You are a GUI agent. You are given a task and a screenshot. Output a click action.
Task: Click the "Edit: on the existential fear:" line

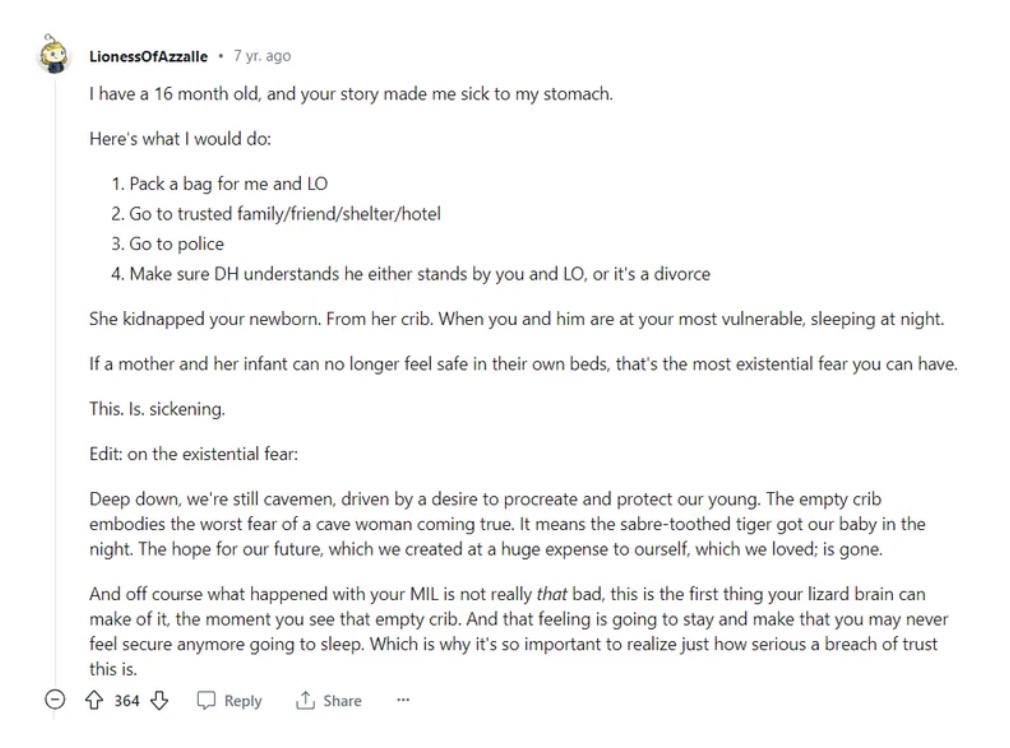point(194,454)
